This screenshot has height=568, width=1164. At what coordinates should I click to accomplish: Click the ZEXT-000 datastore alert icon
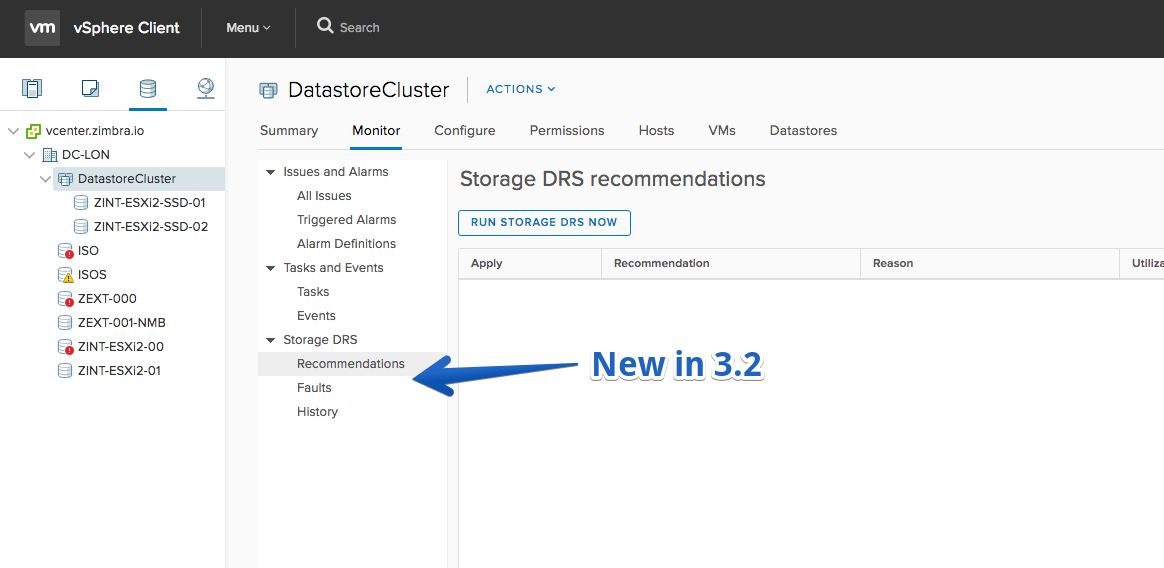pos(65,298)
